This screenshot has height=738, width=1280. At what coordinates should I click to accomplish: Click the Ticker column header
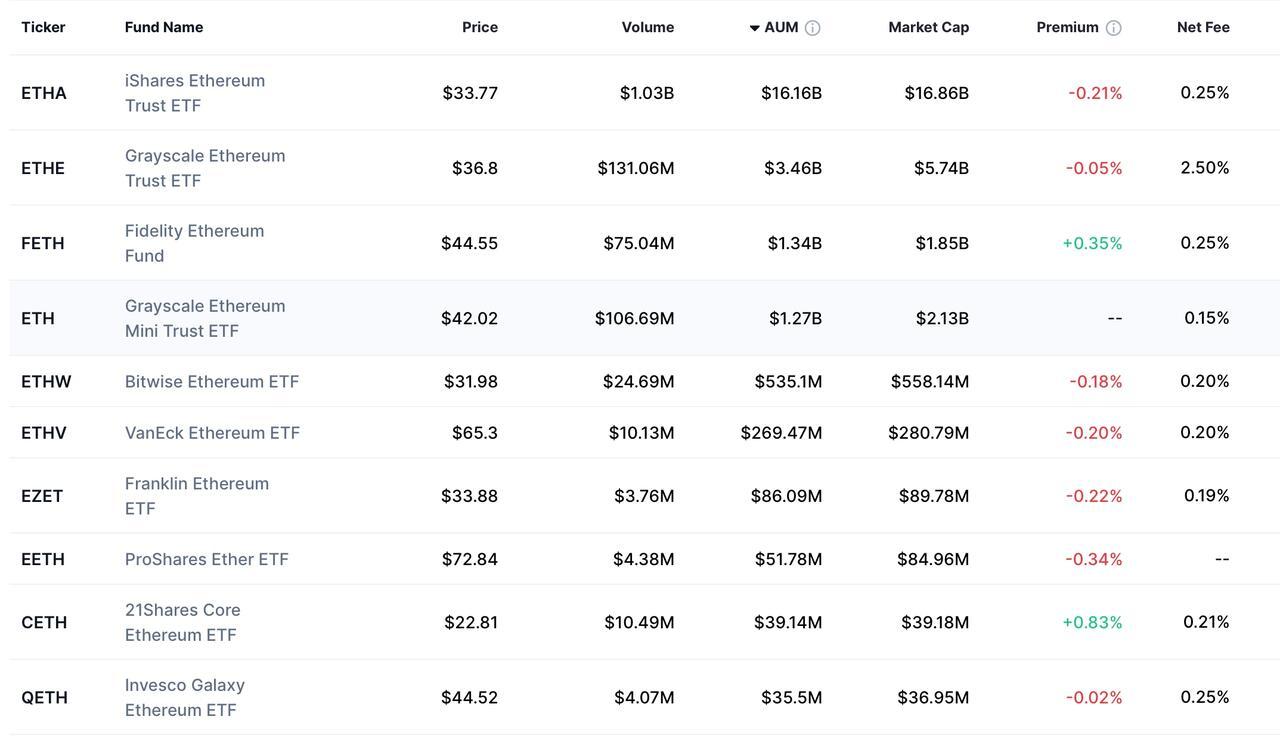[x=43, y=27]
